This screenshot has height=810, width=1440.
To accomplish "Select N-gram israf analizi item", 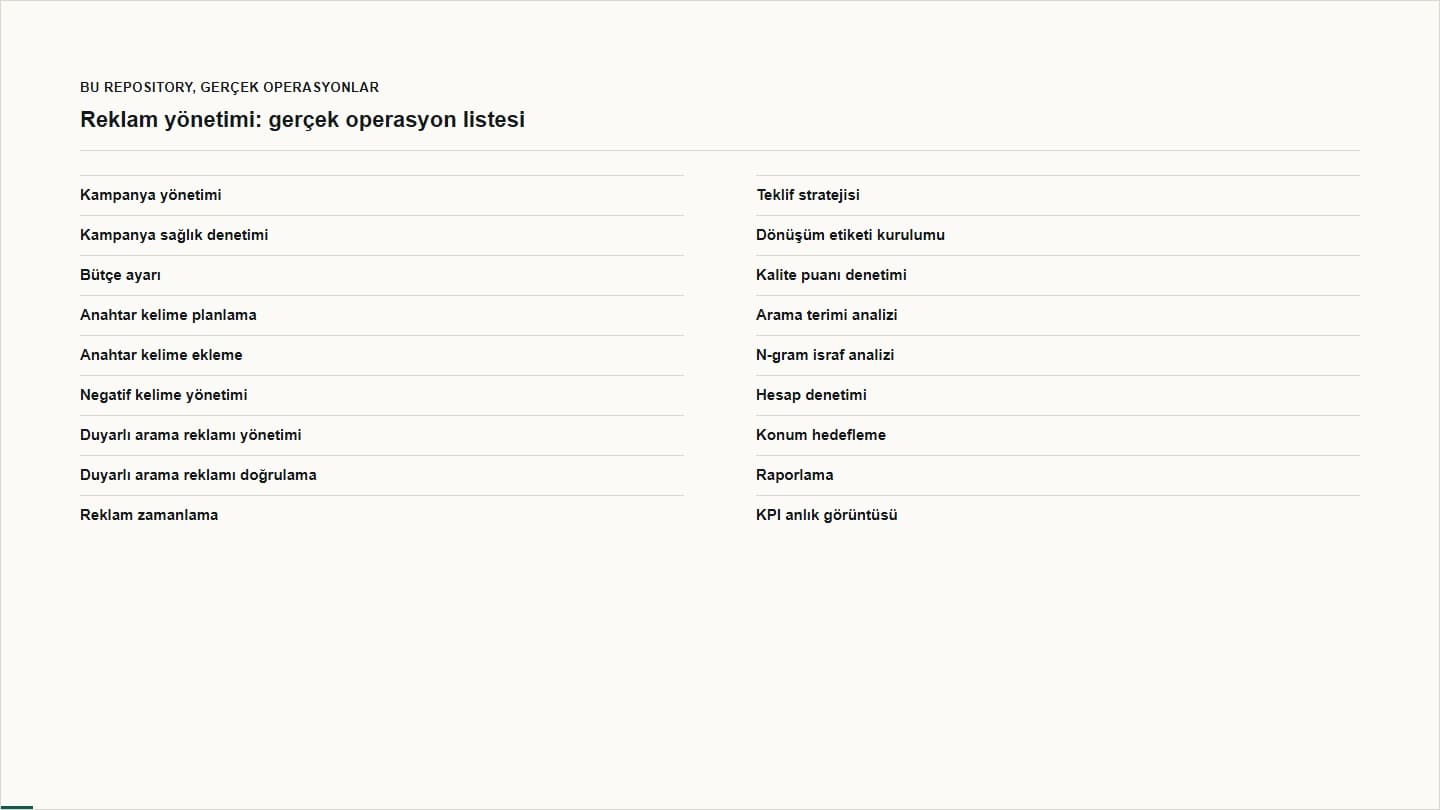I will coord(1058,355).
